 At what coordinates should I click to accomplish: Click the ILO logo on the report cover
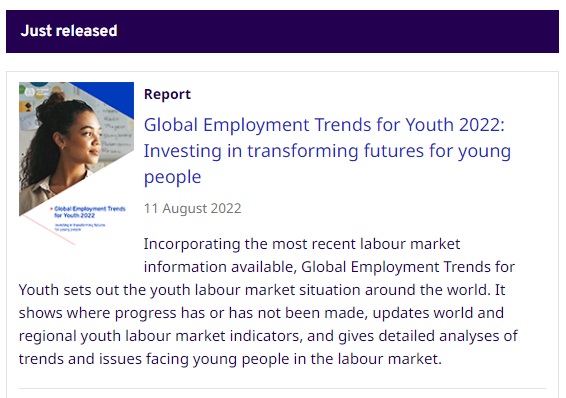(x=30, y=92)
